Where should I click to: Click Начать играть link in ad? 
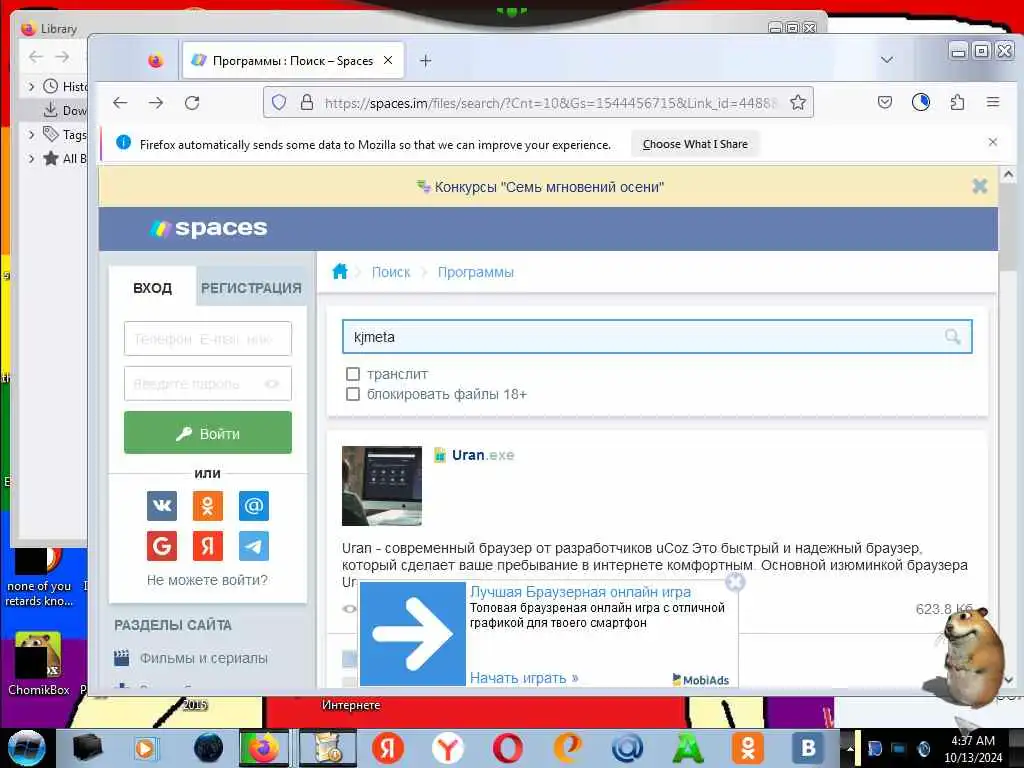pos(524,678)
